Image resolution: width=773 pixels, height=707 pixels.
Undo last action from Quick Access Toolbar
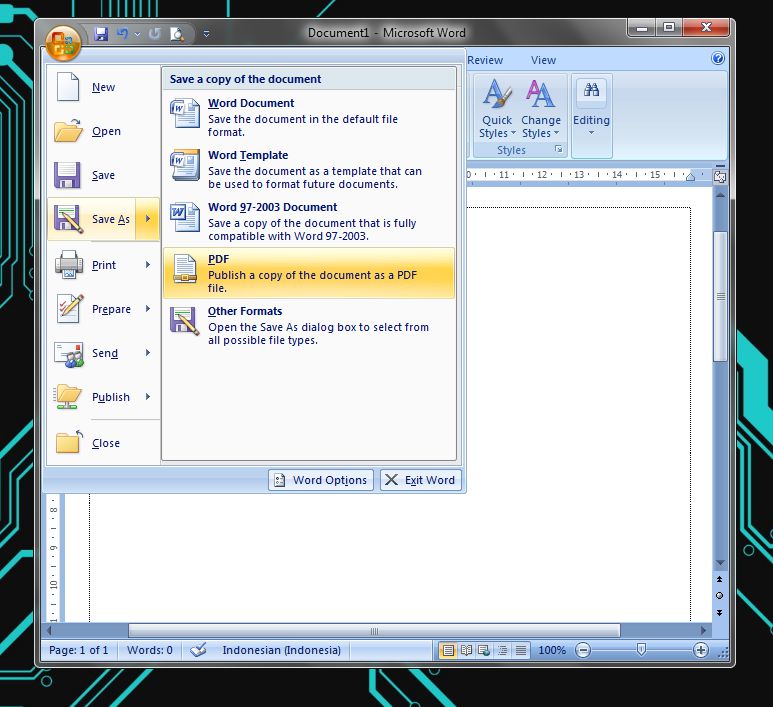click(122, 34)
